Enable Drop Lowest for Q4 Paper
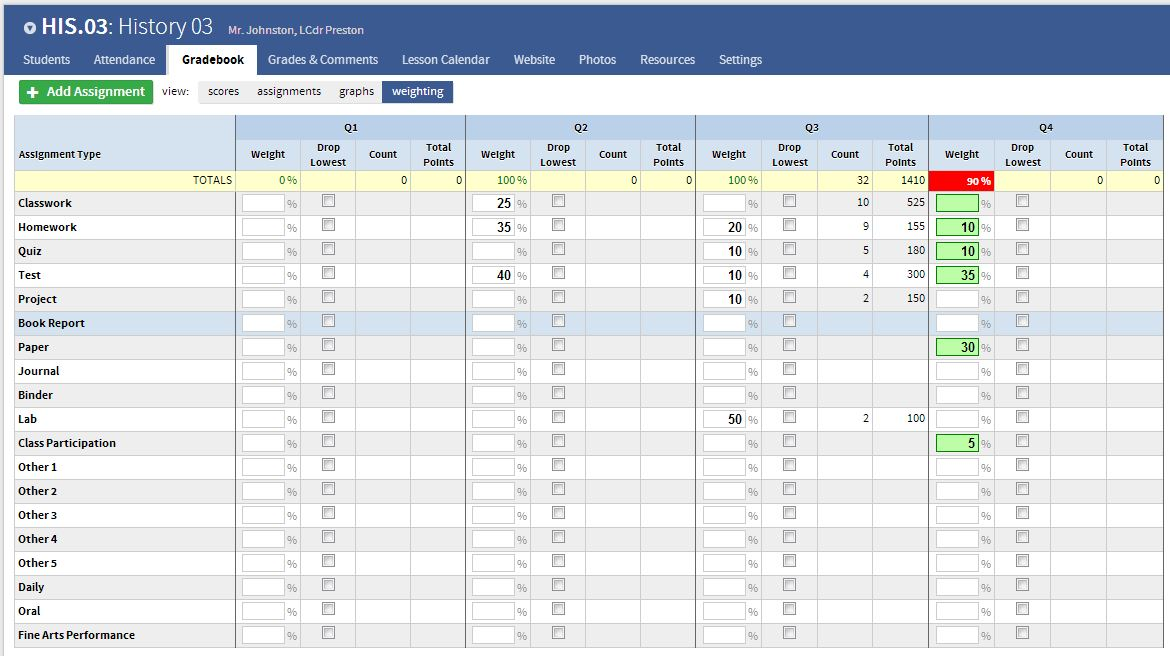 pyautogui.click(x=1021, y=347)
